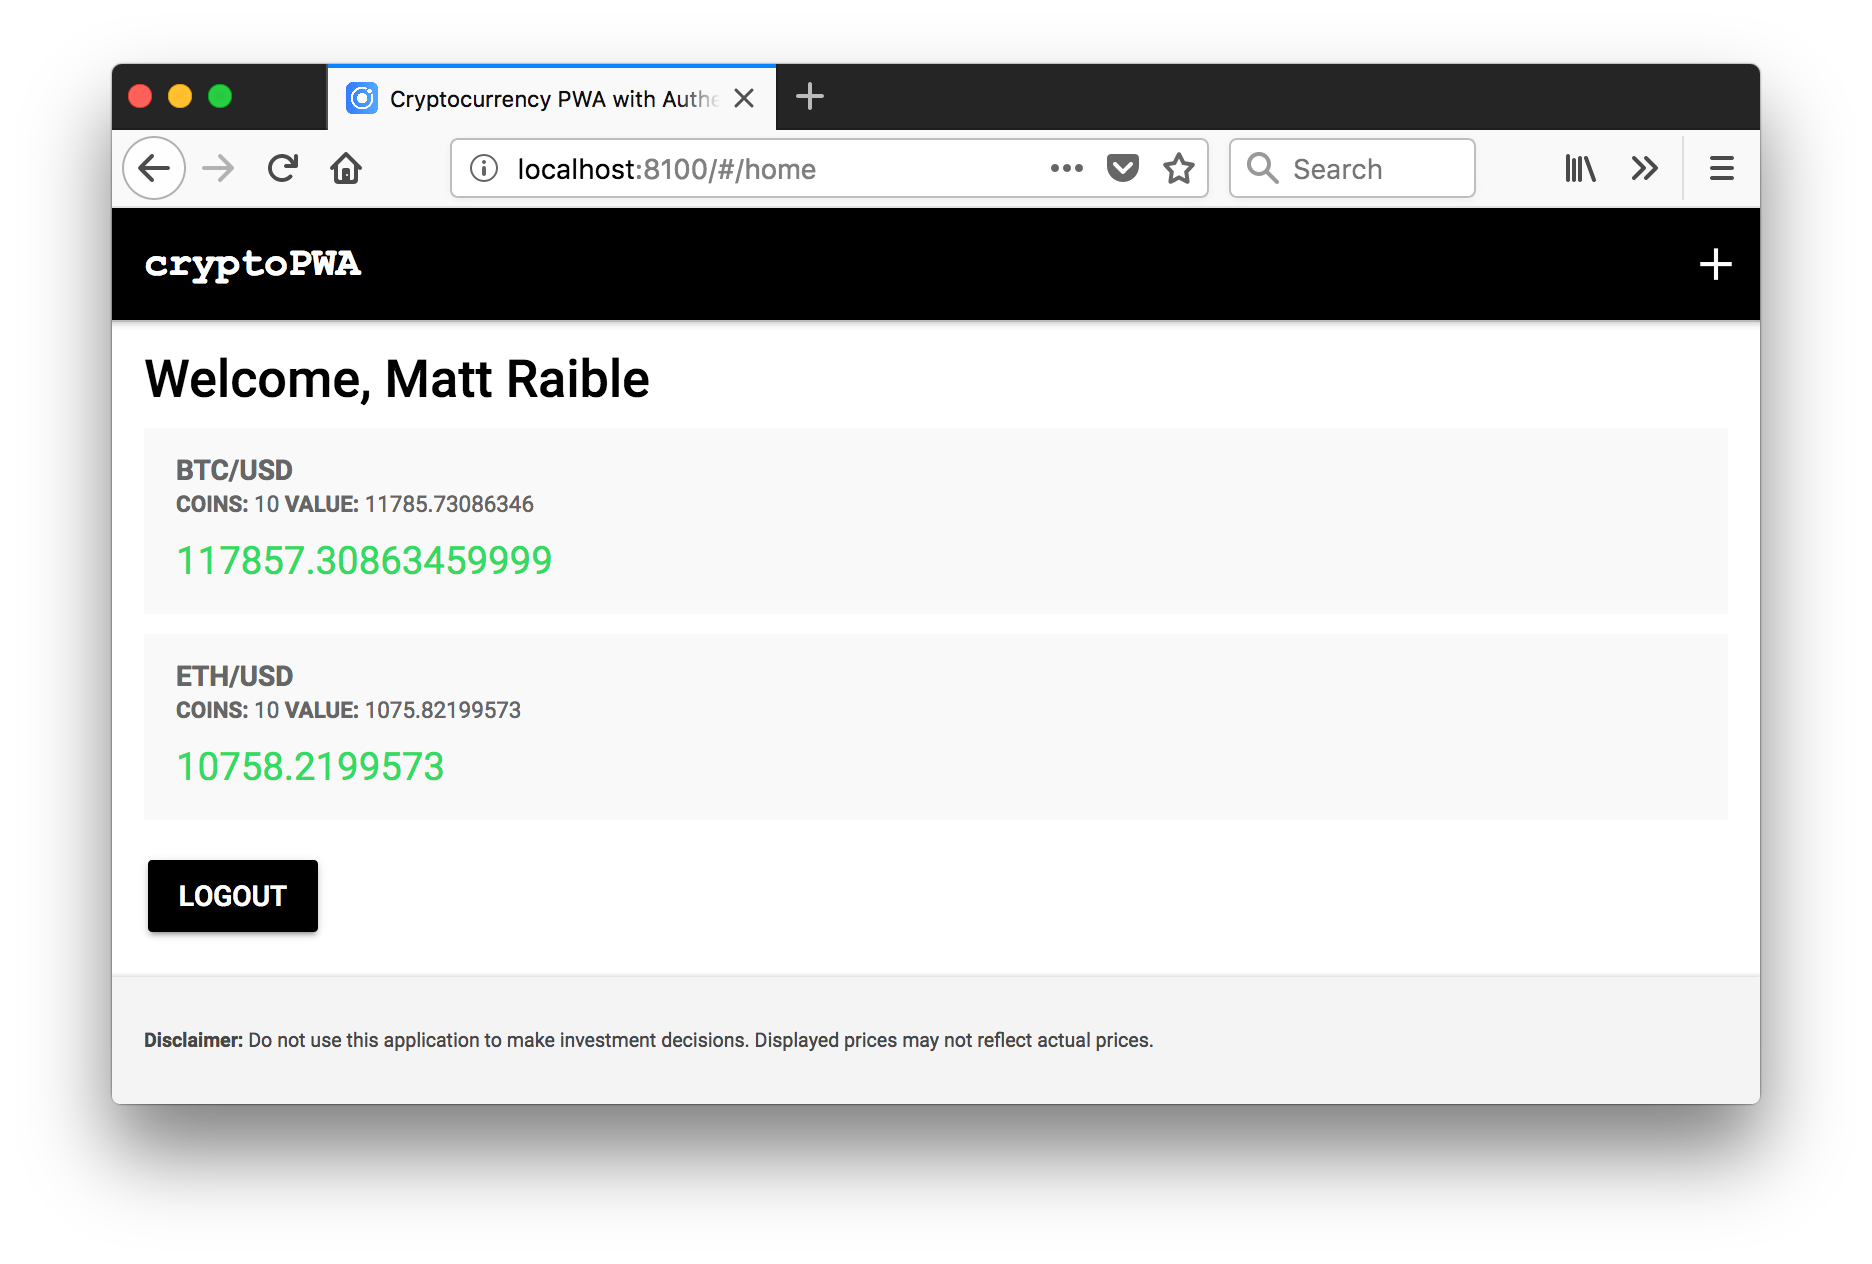Reload the current page
Screen dimensions: 1872x1264
pos(283,169)
